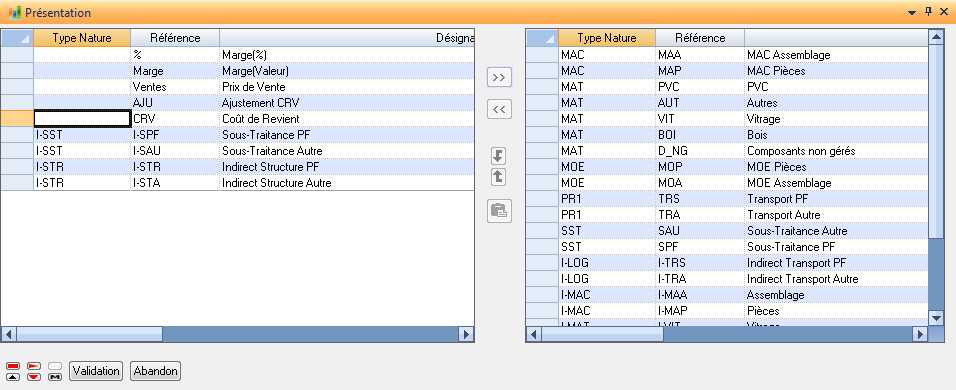Click empty Type Nature cell in CRV row
956x390 pixels.
(x=82, y=118)
